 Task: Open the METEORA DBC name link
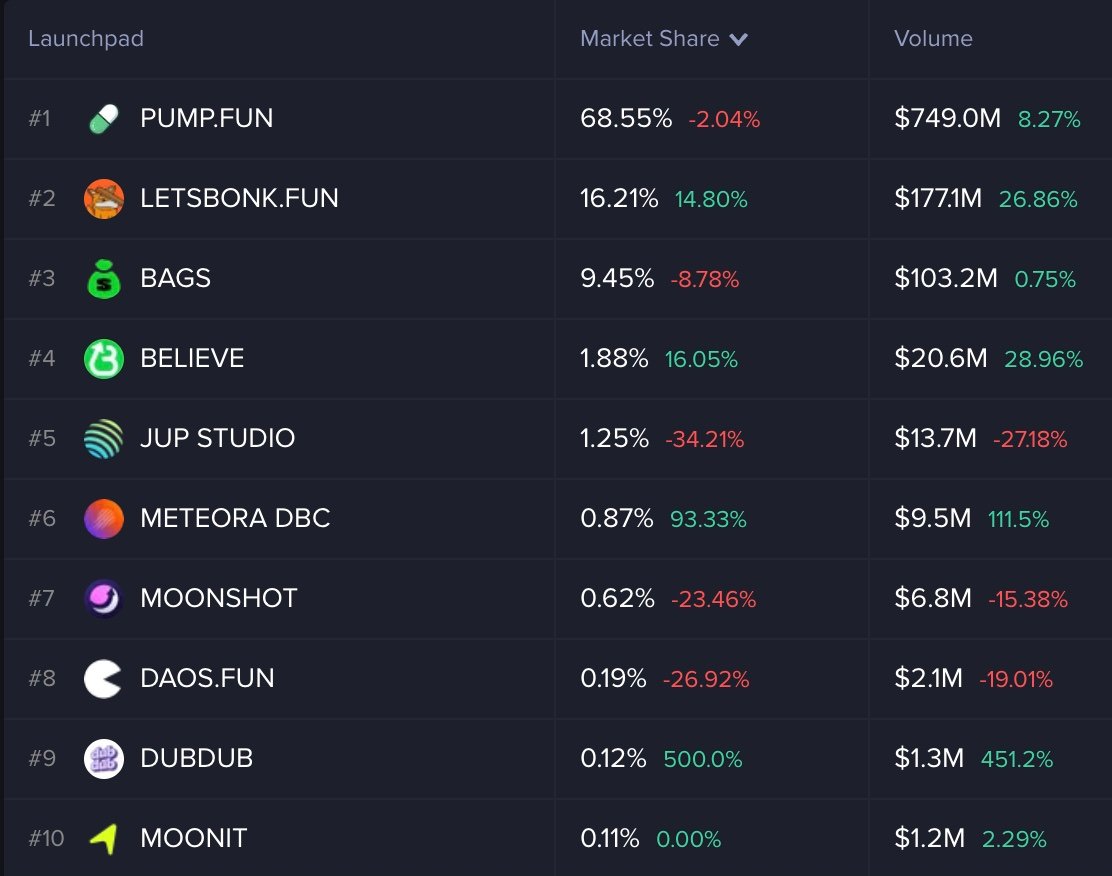pyautogui.click(x=236, y=518)
